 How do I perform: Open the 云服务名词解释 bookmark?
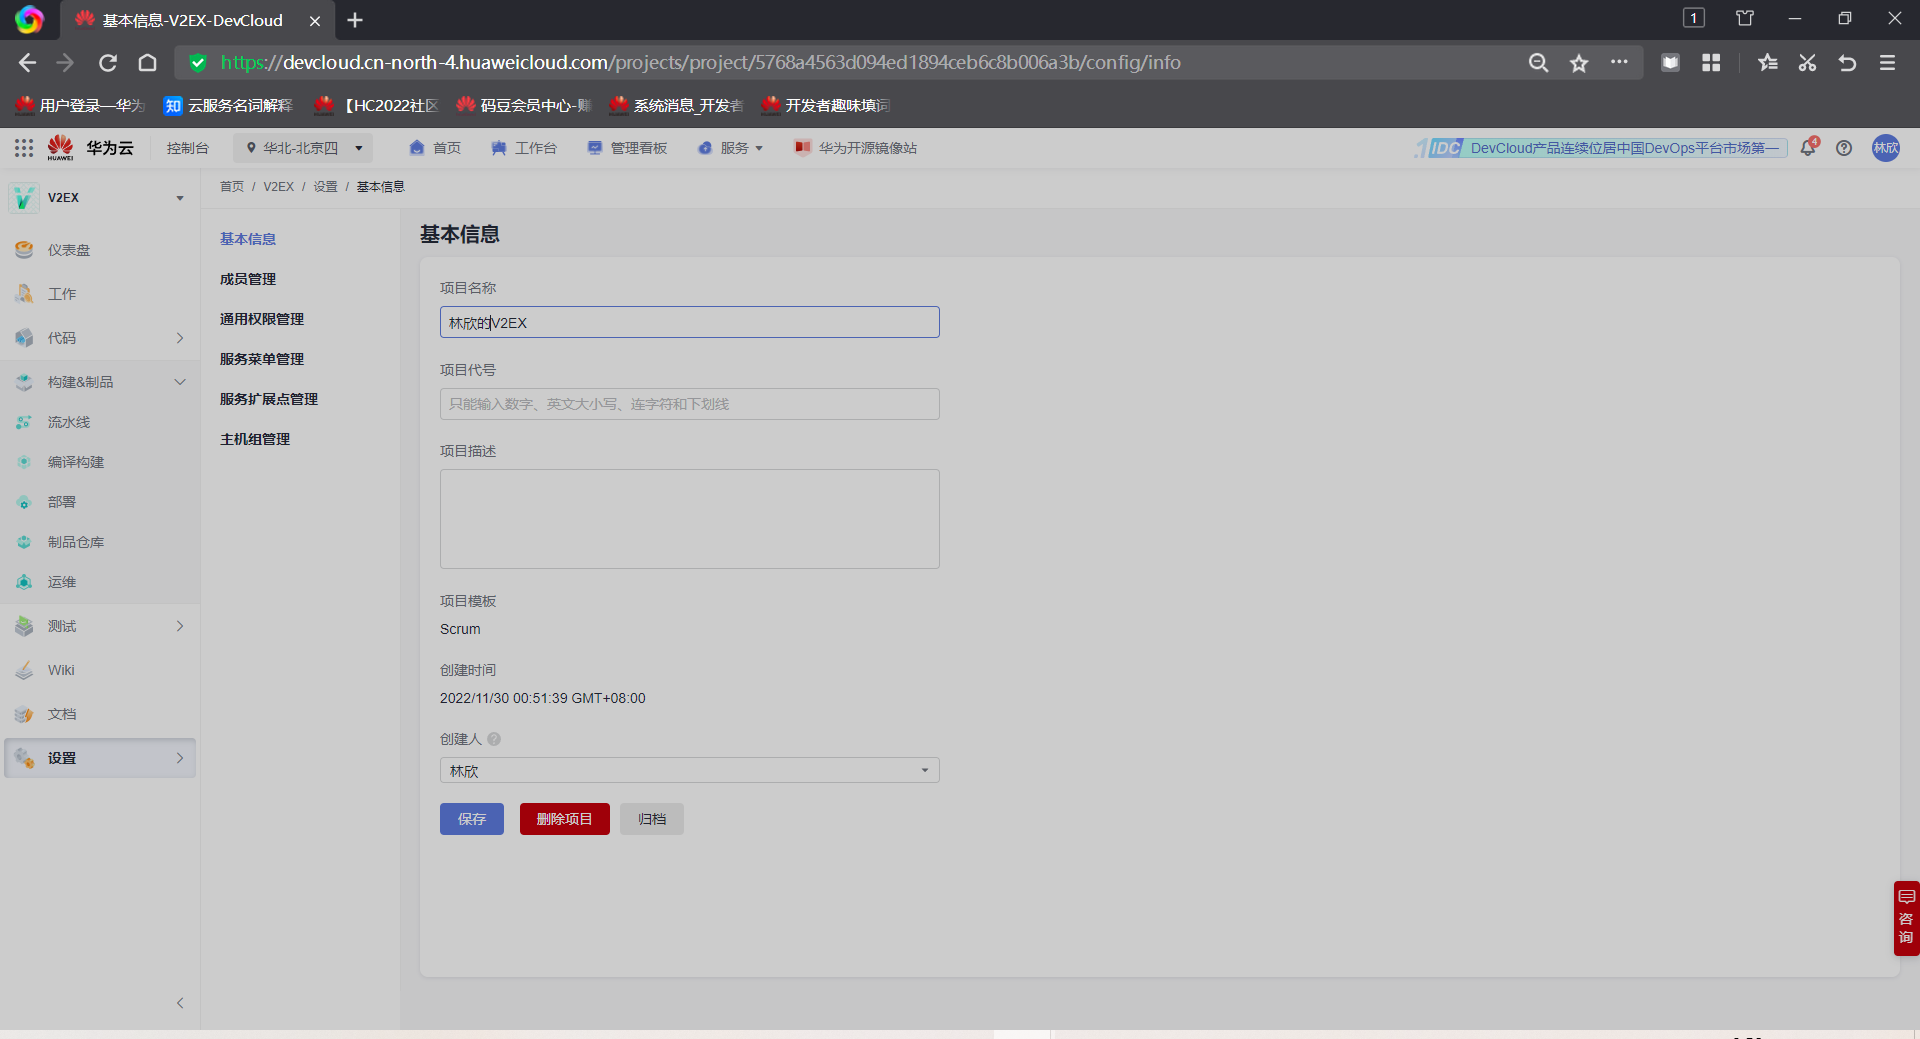point(229,105)
